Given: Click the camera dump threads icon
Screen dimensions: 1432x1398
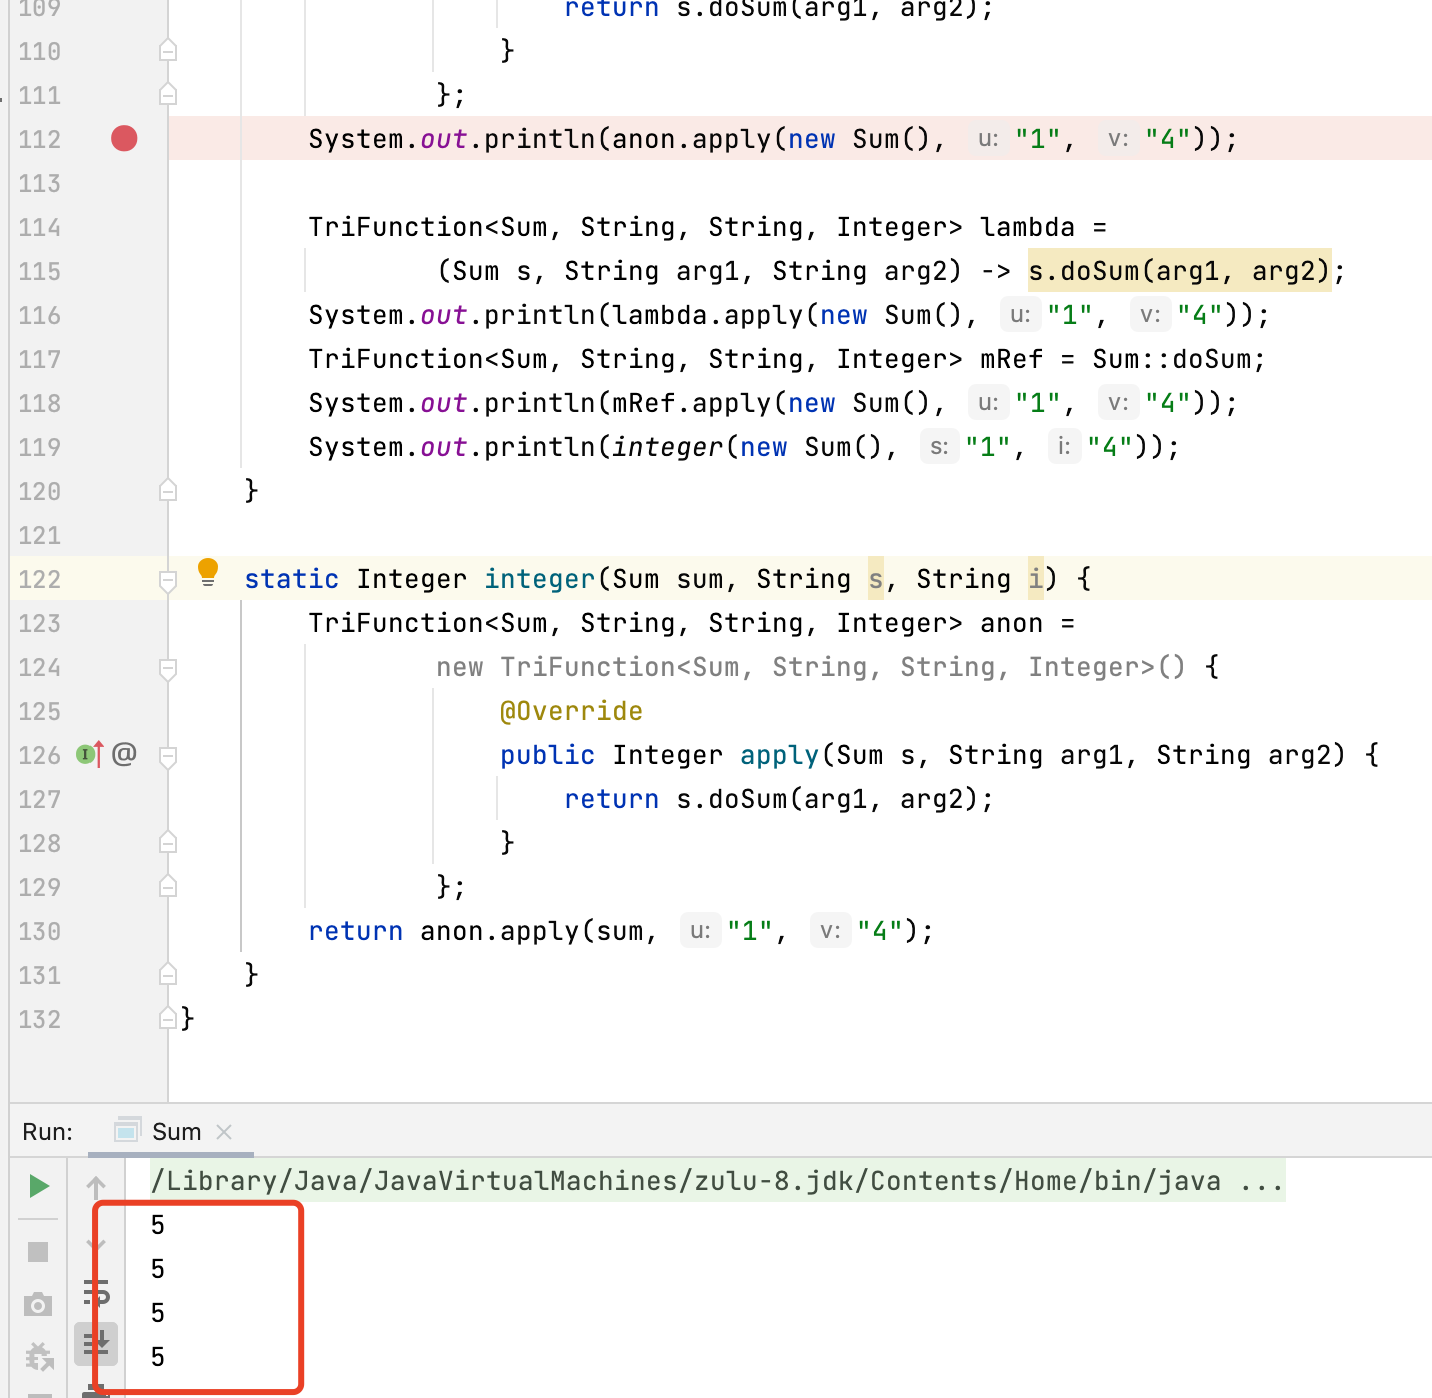Looking at the screenshot, I should [38, 1304].
